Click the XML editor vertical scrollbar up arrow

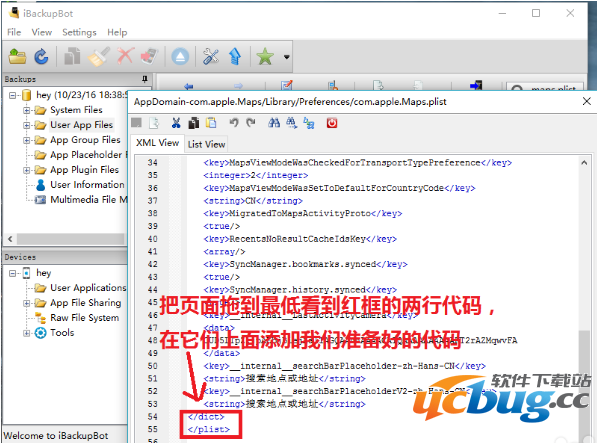coord(584,163)
